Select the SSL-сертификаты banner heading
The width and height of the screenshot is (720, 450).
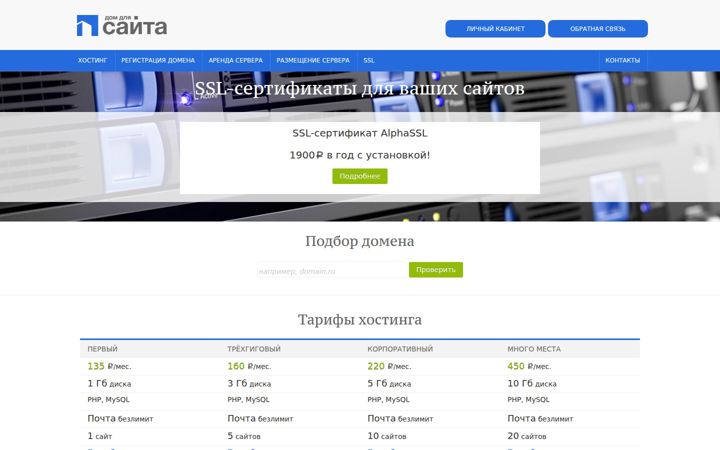click(x=360, y=88)
